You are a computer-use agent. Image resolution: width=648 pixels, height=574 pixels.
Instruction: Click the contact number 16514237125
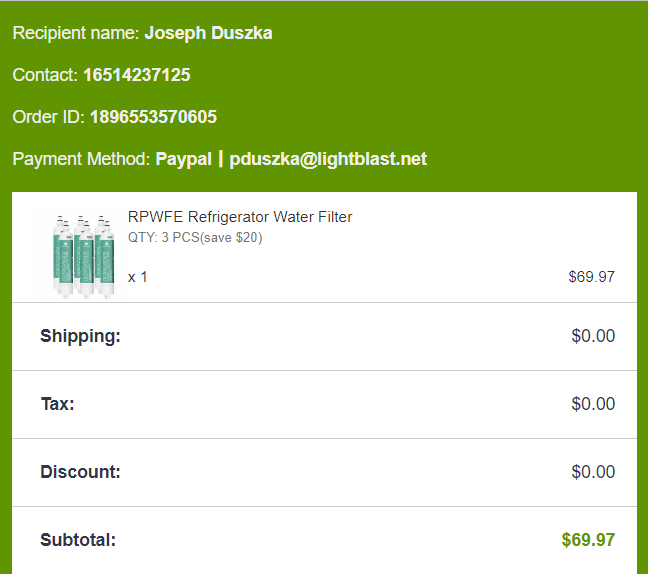point(137,75)
